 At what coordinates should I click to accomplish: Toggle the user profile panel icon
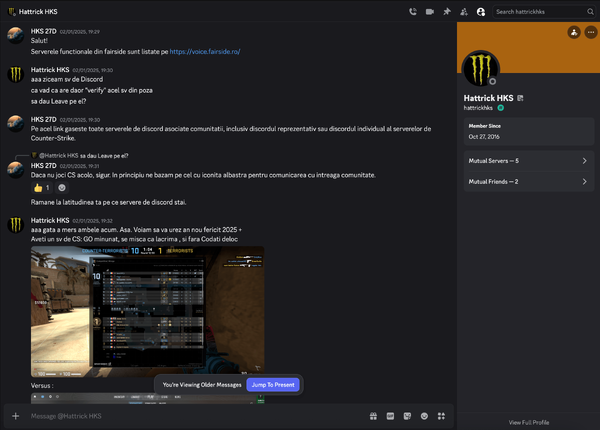click(481, 12)
